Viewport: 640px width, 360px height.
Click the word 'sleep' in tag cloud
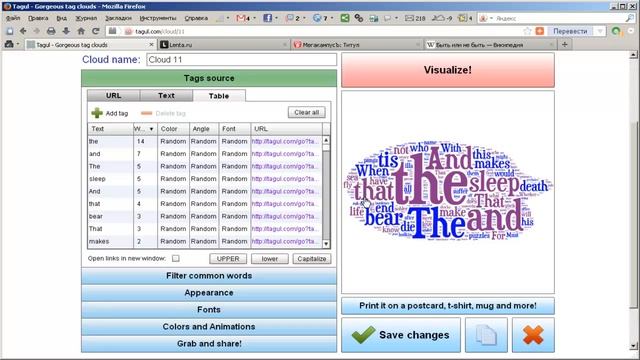pyautogui.click(x=494, y=182)
